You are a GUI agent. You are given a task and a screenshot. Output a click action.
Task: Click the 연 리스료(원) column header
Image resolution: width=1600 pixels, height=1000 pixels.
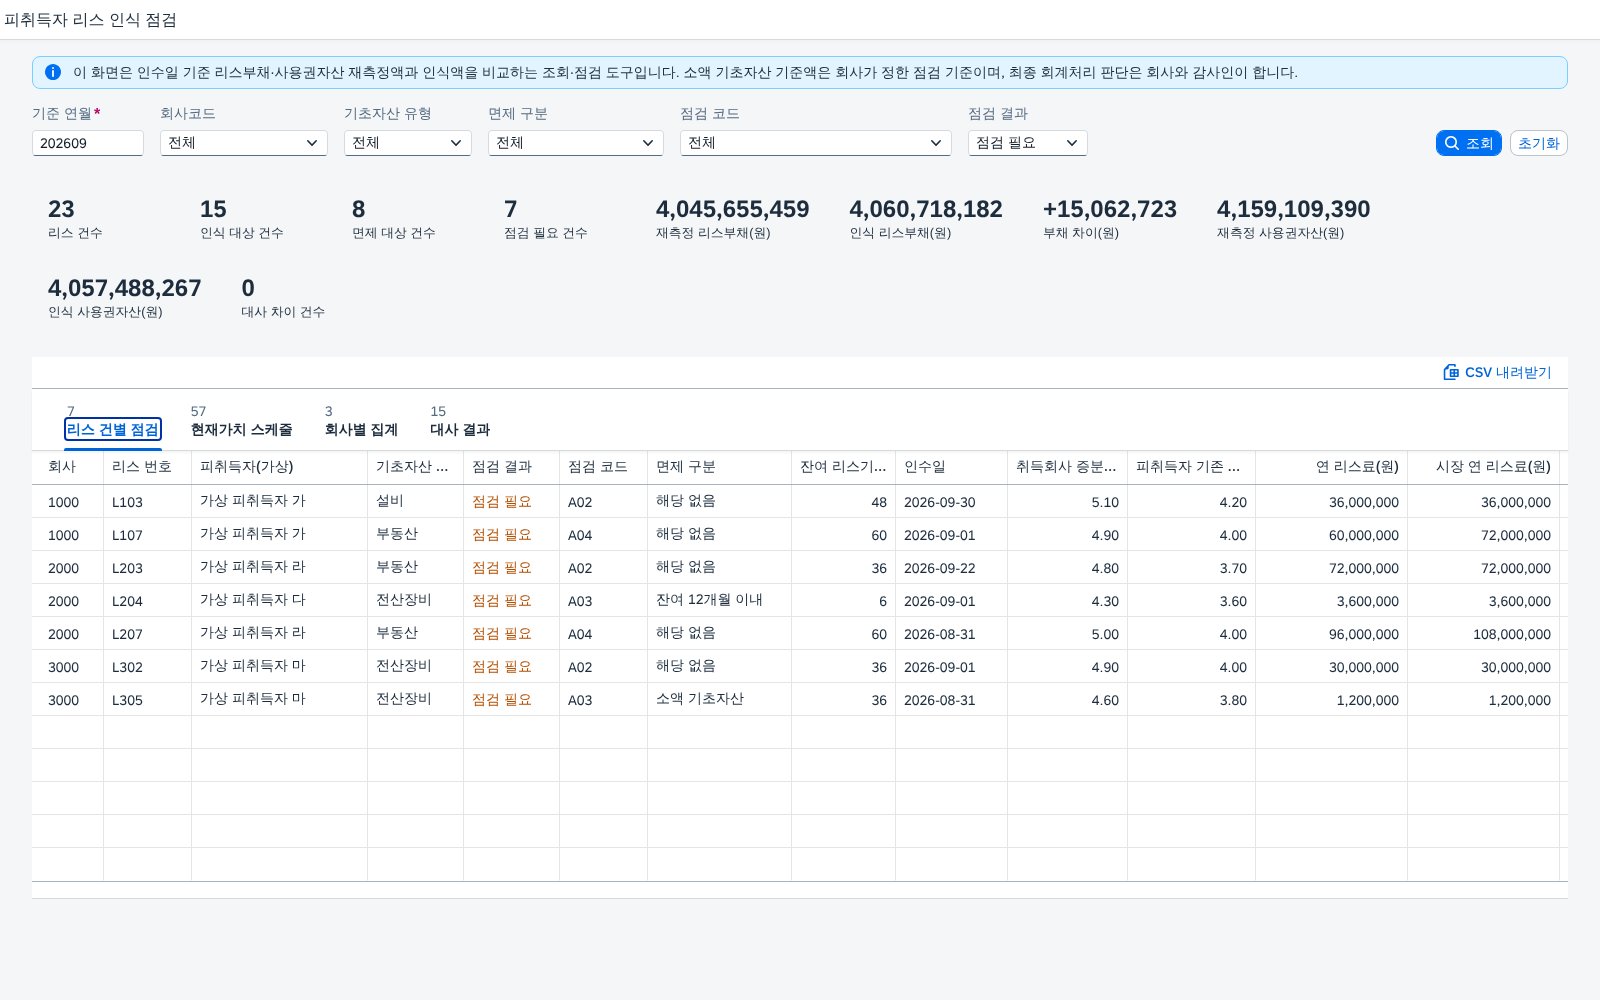[1332, 467]
